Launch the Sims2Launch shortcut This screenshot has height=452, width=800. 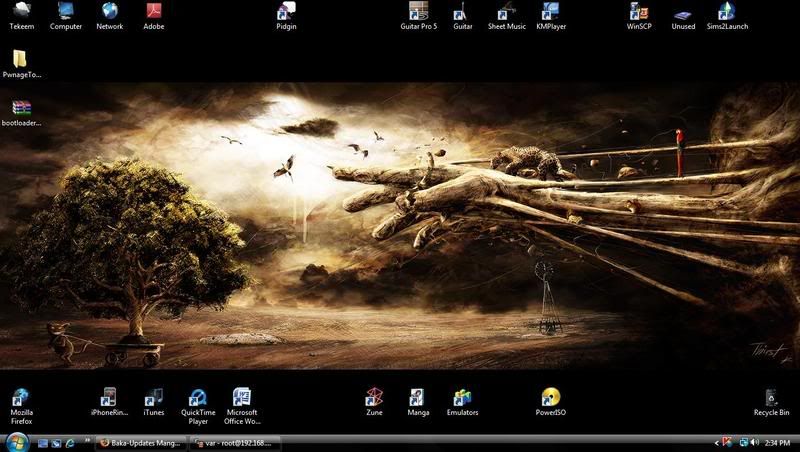click(x=727, y=16)
